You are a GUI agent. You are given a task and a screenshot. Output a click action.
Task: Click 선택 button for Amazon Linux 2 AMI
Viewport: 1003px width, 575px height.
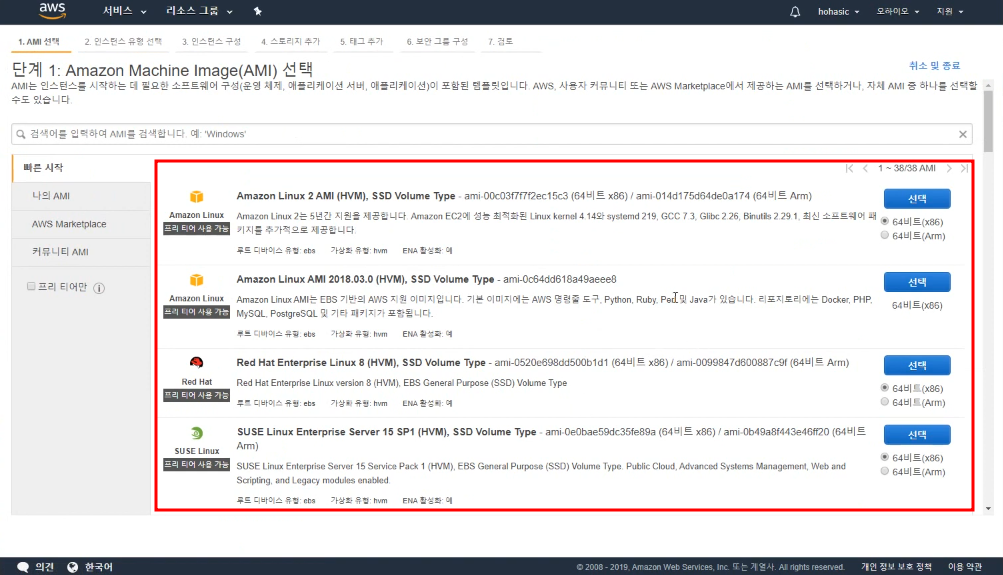[x=917, y=199]
